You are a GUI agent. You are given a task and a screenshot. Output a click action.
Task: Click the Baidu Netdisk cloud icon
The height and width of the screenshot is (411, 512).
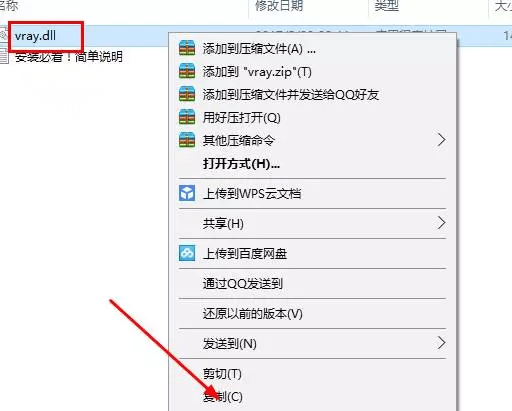[x=187, y=253]
